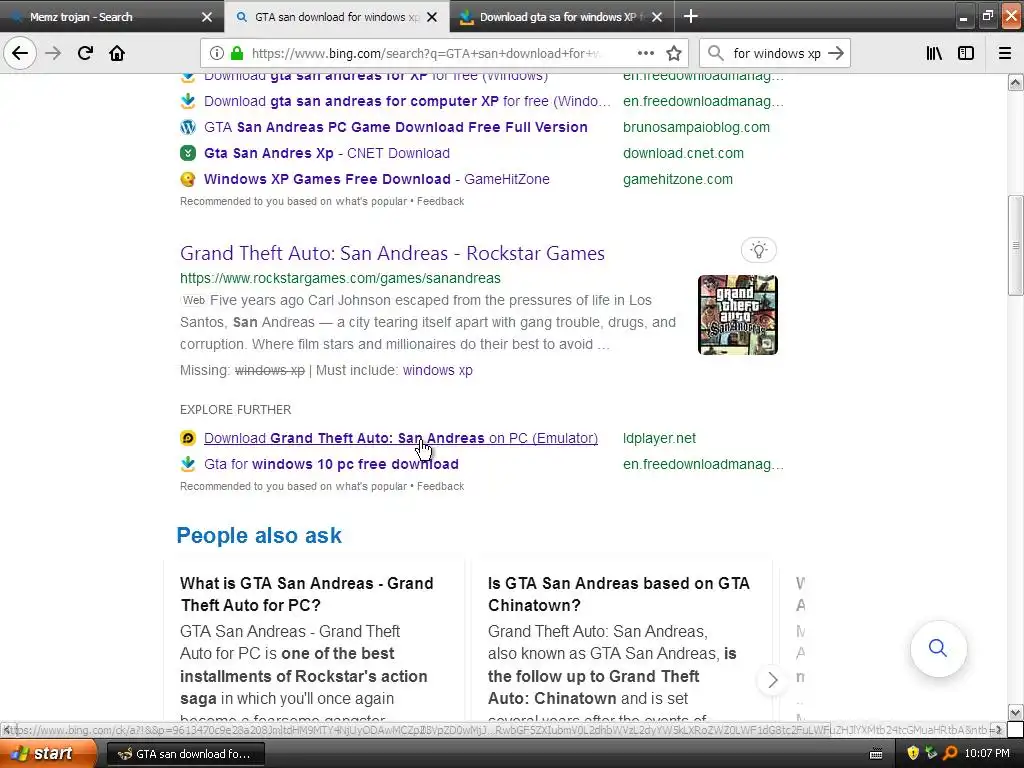1024x768 pixels.
Task: Click gamehitzone.com domain text
Action: [678, 179]
